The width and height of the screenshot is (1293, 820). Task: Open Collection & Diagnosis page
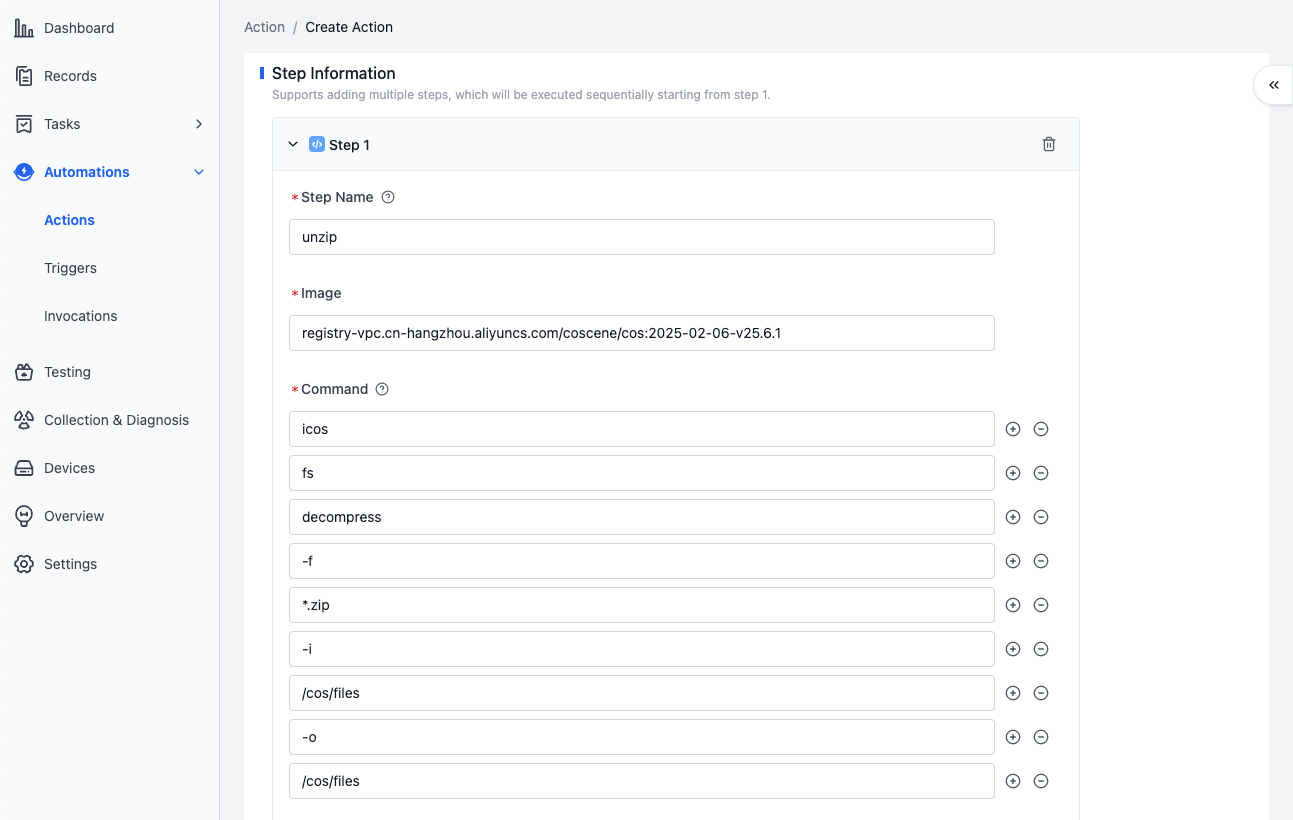[x=116, y=420]
